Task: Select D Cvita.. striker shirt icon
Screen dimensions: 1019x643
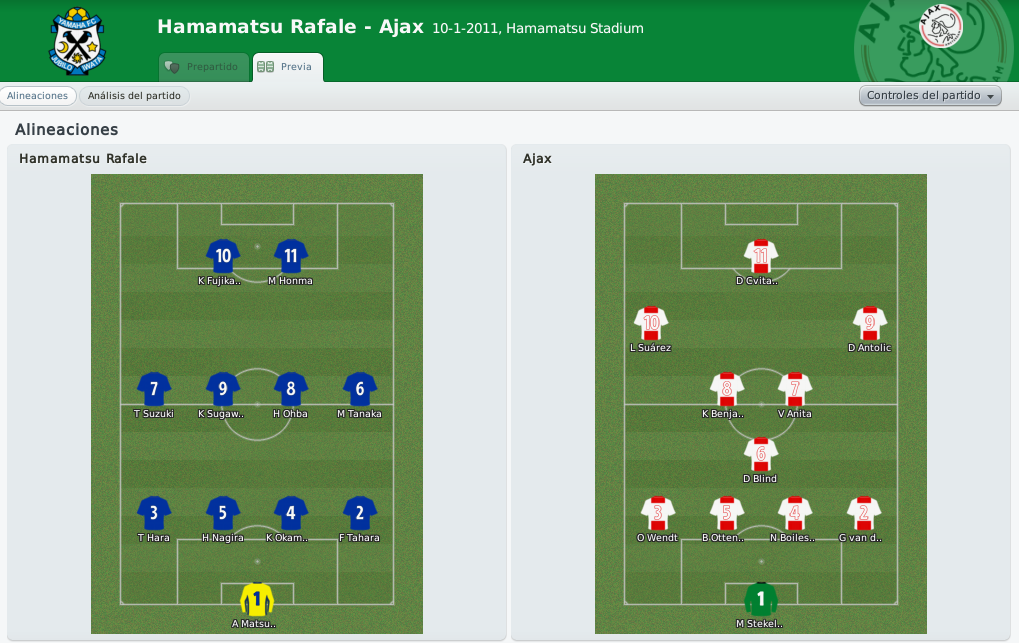Action: pos(761,256)
